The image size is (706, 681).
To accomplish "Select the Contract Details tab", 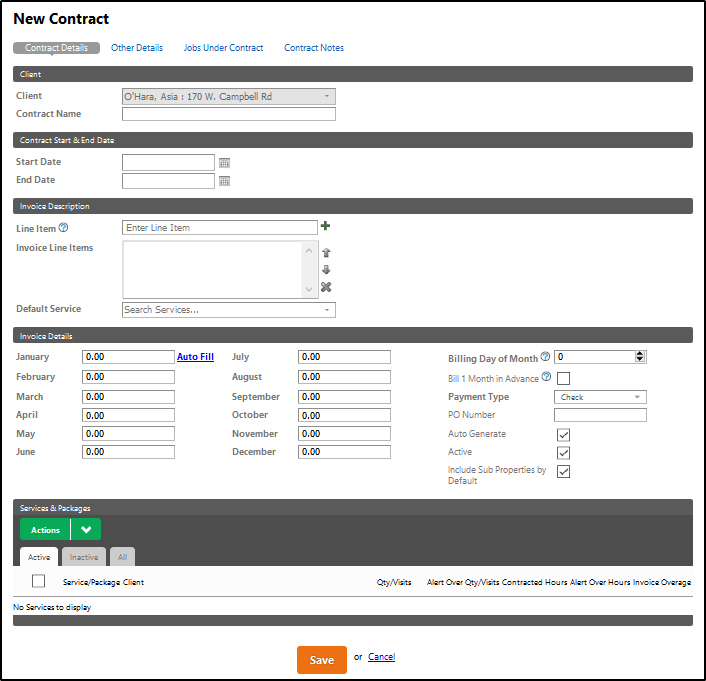I will (x=56, y=48).
